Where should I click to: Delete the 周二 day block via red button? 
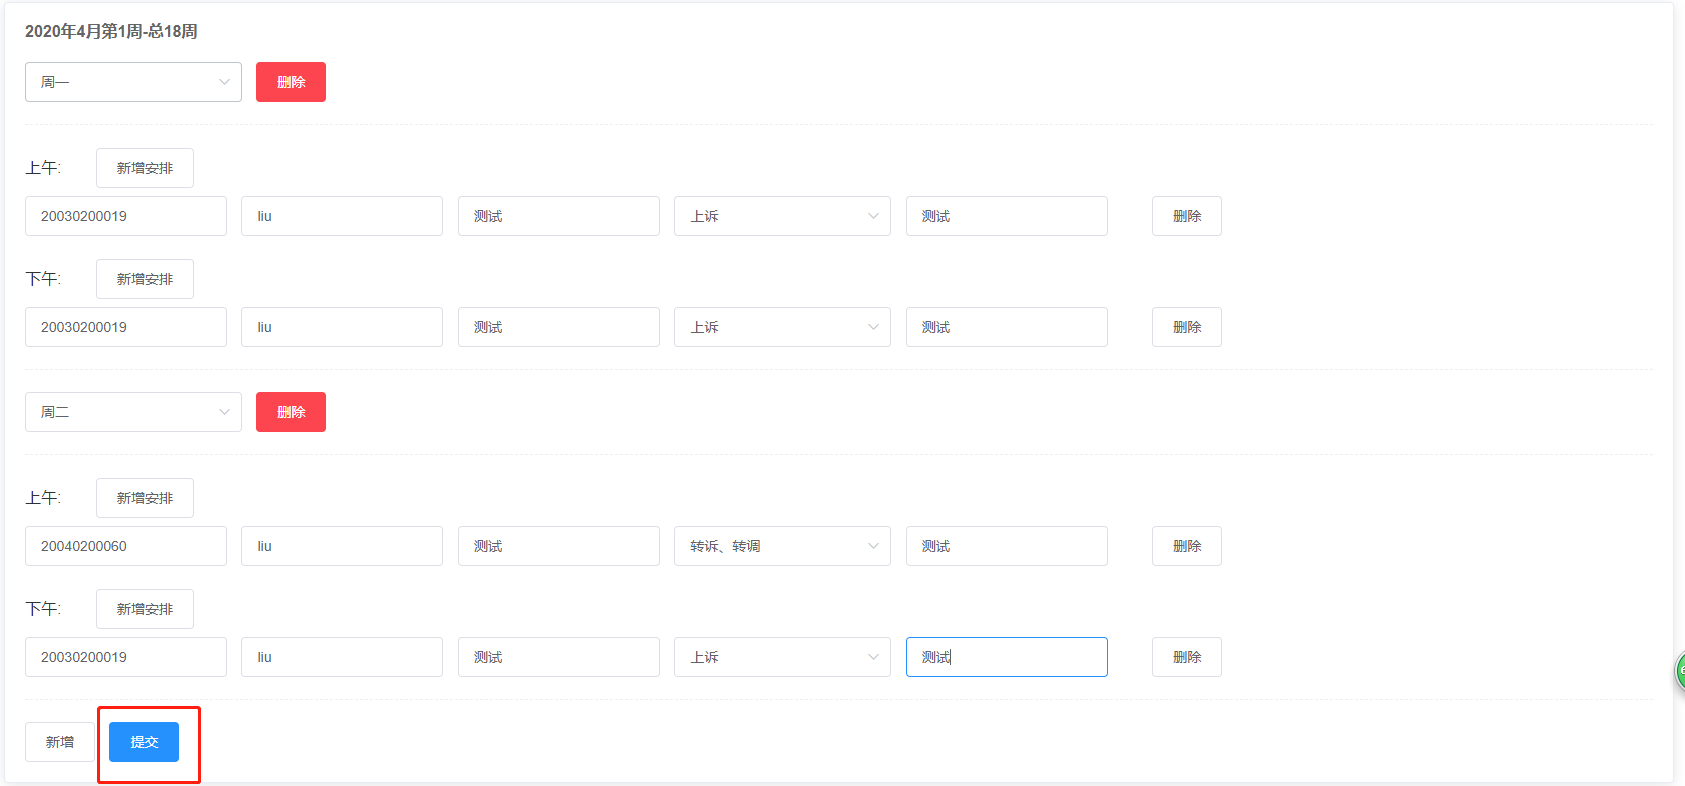coord(291,412)
